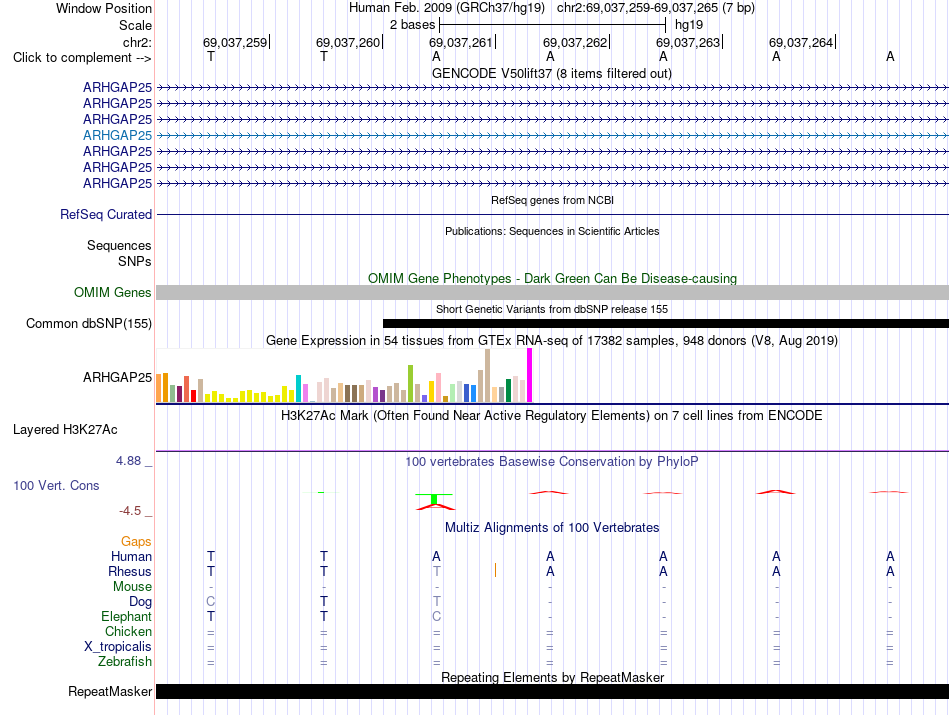Click the green PhyloP conservation bar

[434, 499]
